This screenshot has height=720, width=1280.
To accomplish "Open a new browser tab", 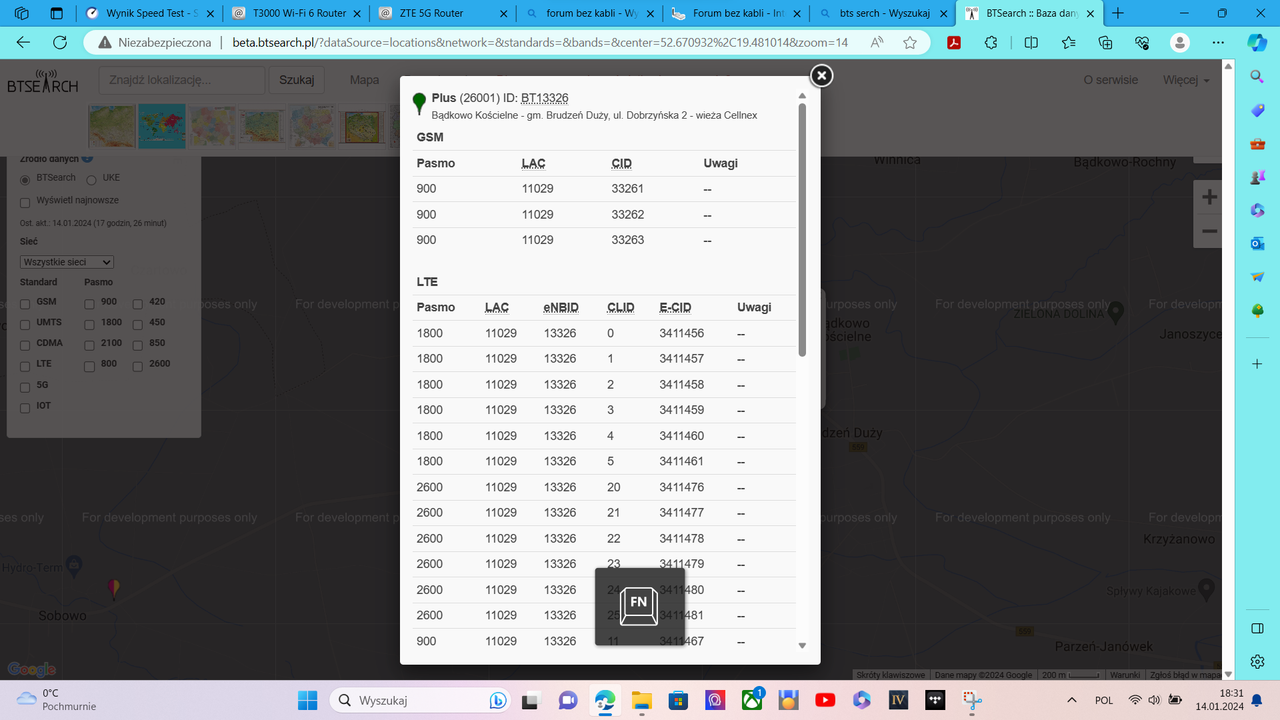I will coord(1118,13).
